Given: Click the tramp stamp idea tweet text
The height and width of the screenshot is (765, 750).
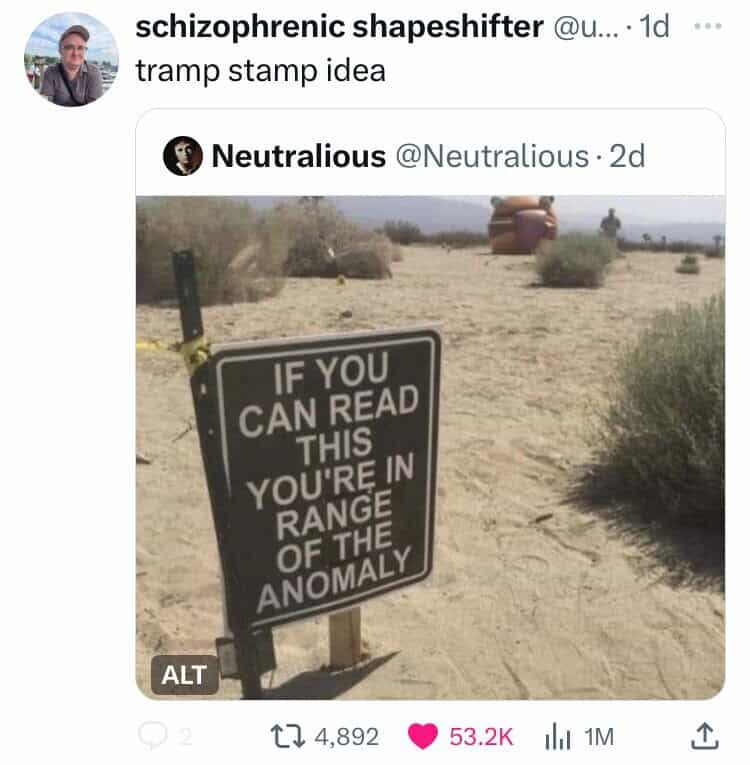Looking at the screenshot, I should click(261, 71).
